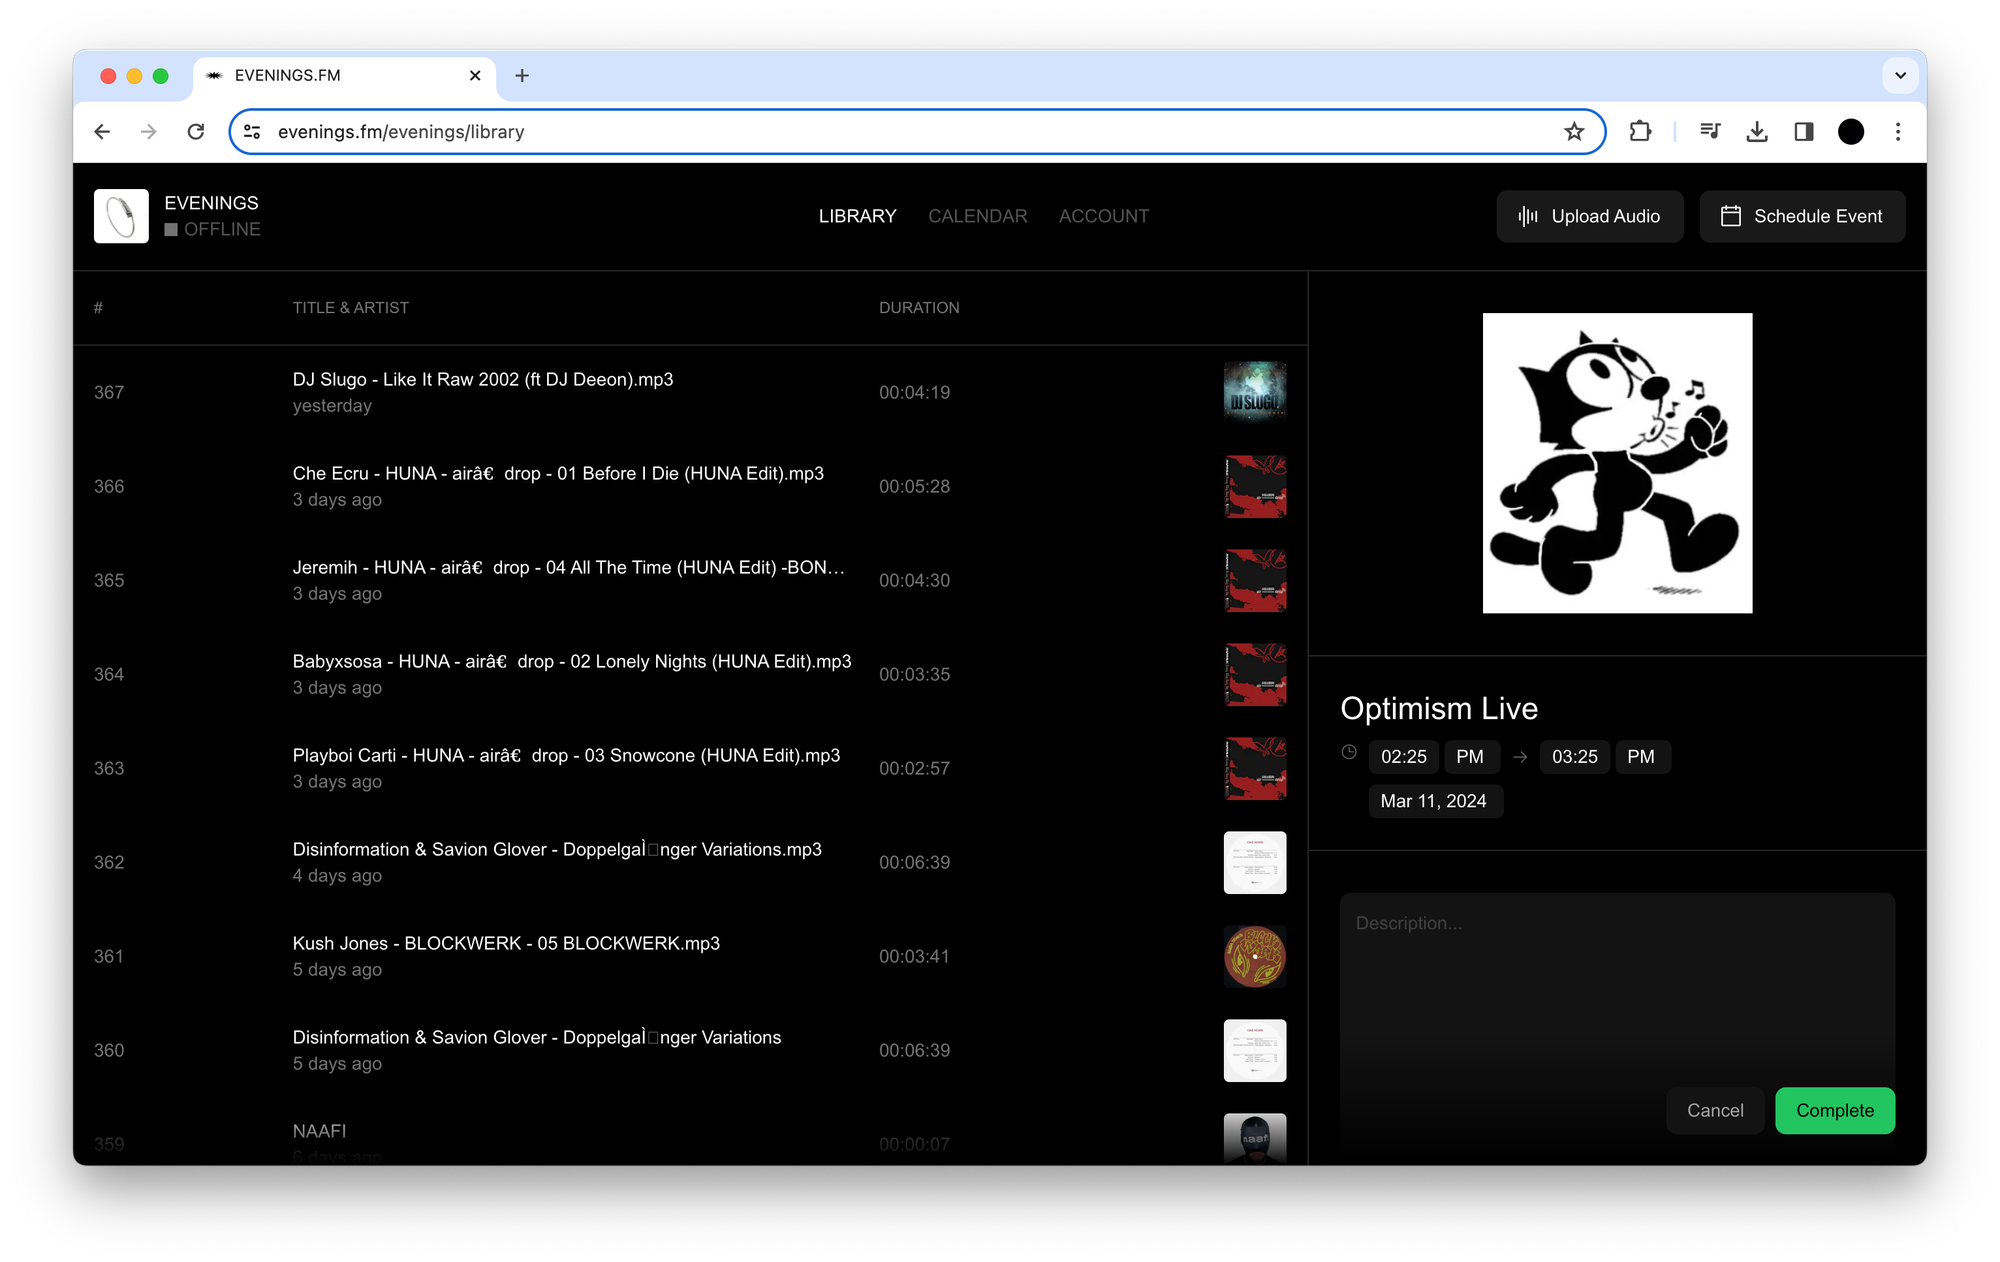
Task: Bookmark page with star icon
Action: (x=1574, y=132)
